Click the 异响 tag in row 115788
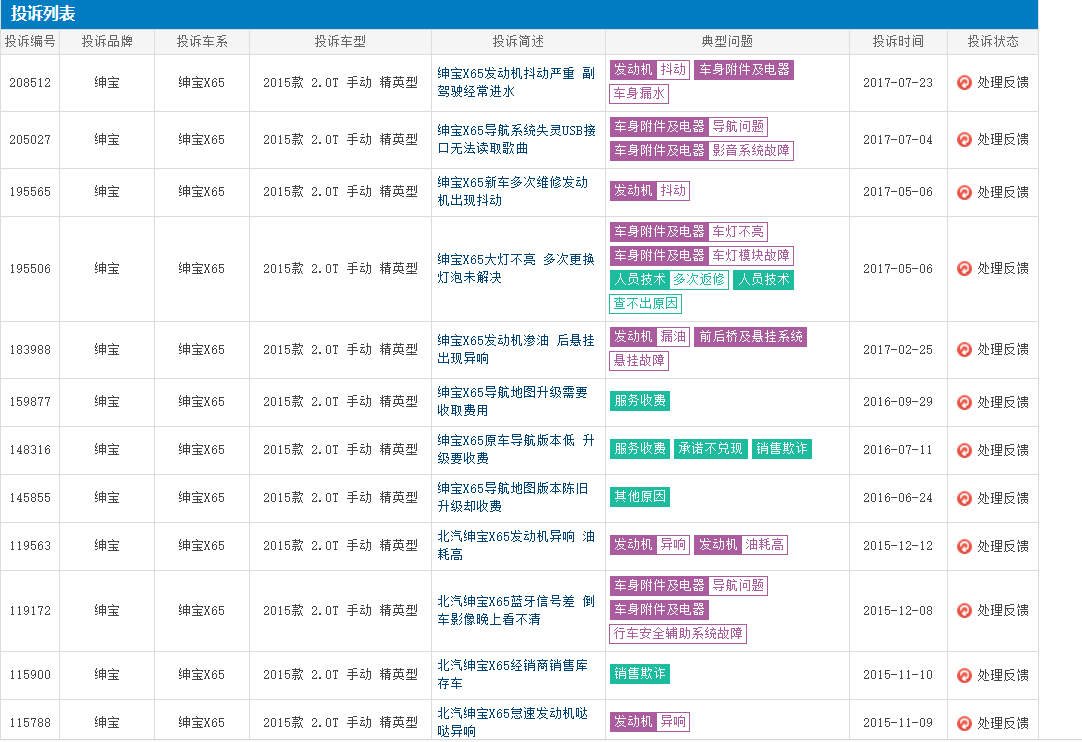The image size is (1082, 742). (x=673, y=721)
